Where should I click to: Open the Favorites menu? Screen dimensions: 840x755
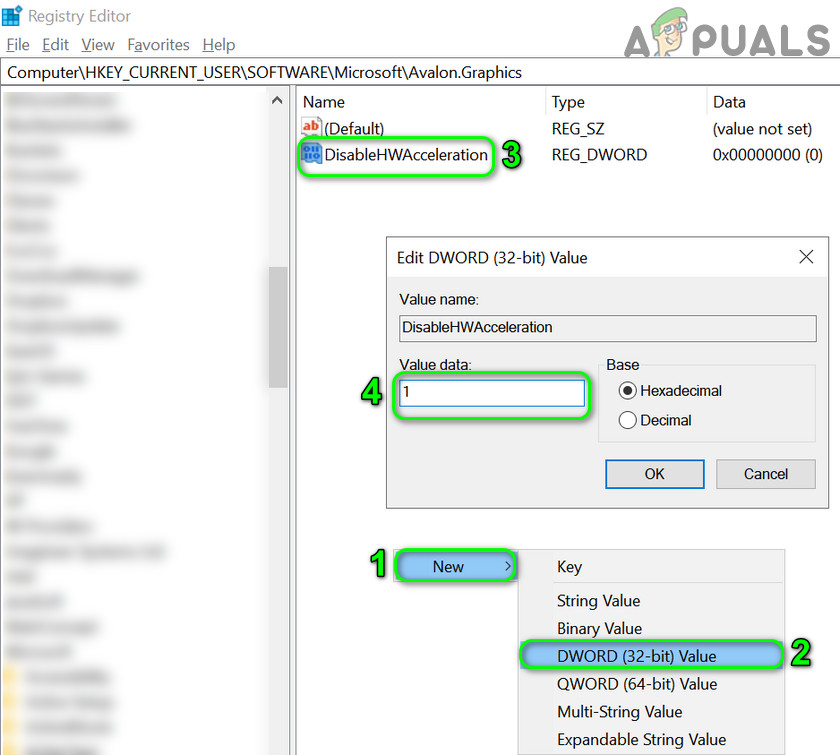(158, 44)
